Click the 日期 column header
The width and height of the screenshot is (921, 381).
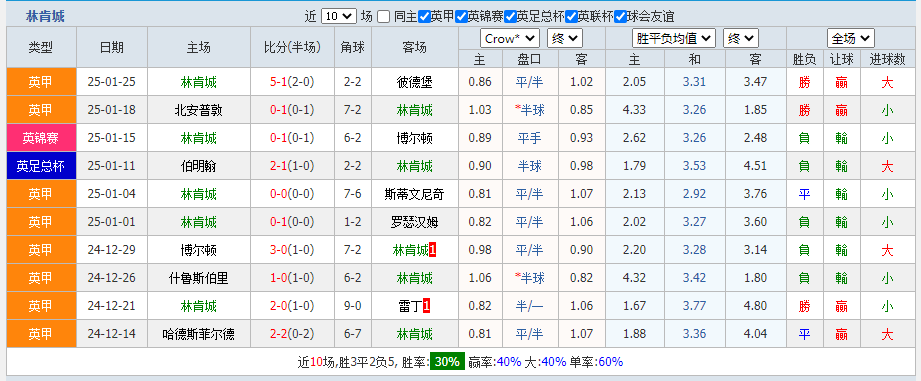pyautogui.click(x=112, y=48)
